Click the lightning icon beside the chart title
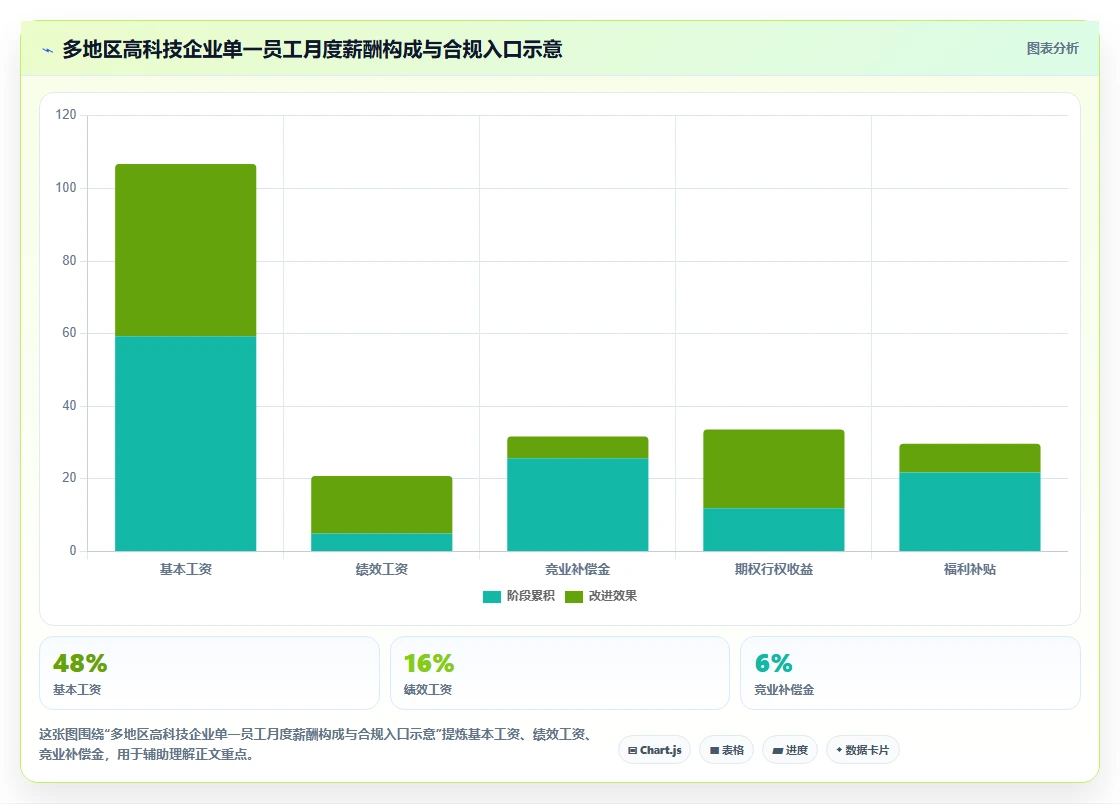Viewport: 1120px width, 804px height. (x=48, y=50)
